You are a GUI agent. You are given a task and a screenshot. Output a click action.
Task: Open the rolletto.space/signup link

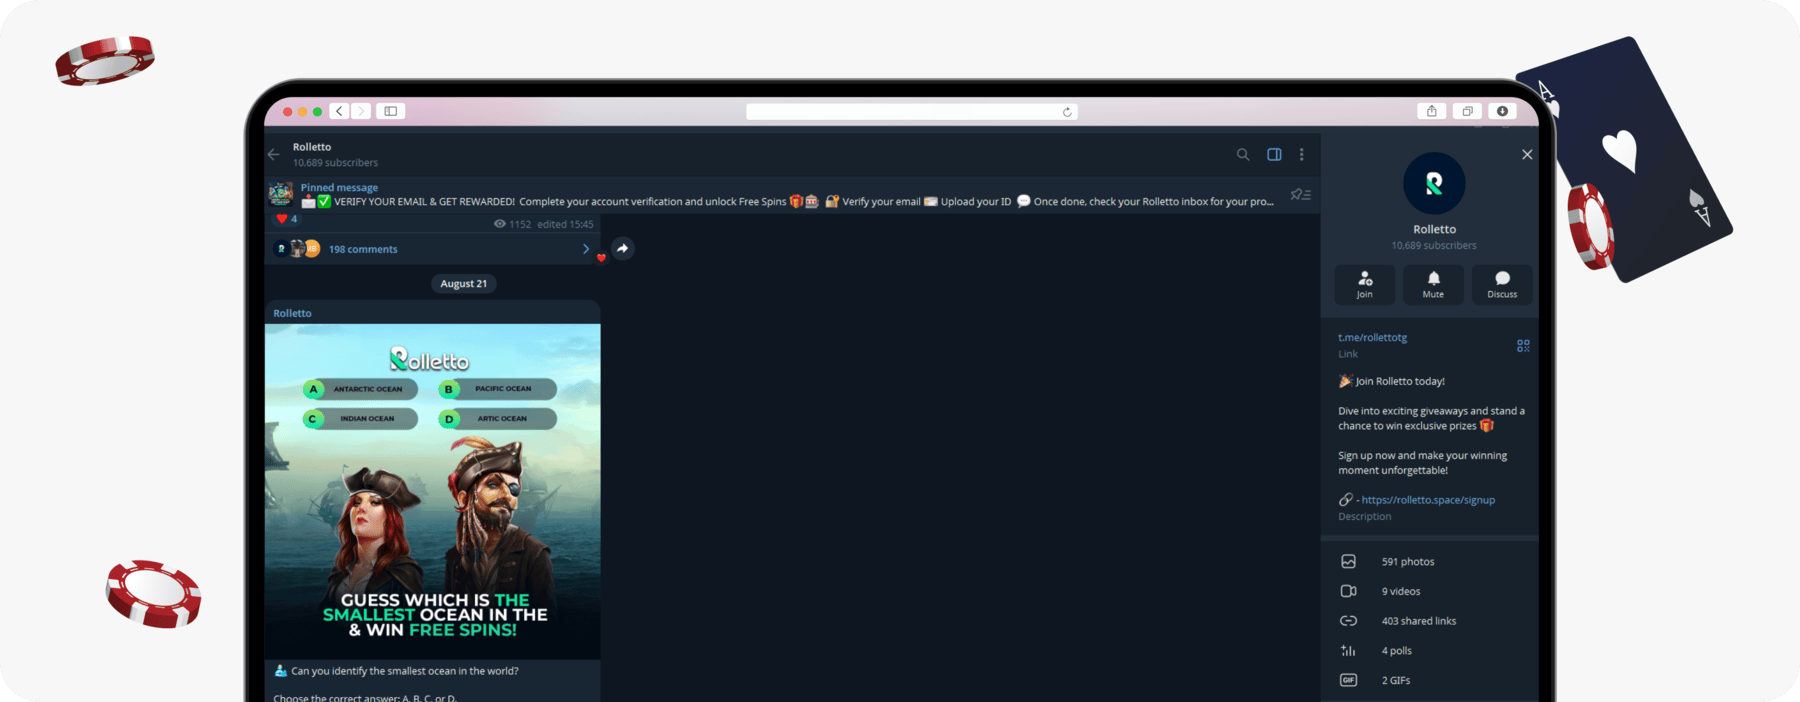coord(1428,500)
